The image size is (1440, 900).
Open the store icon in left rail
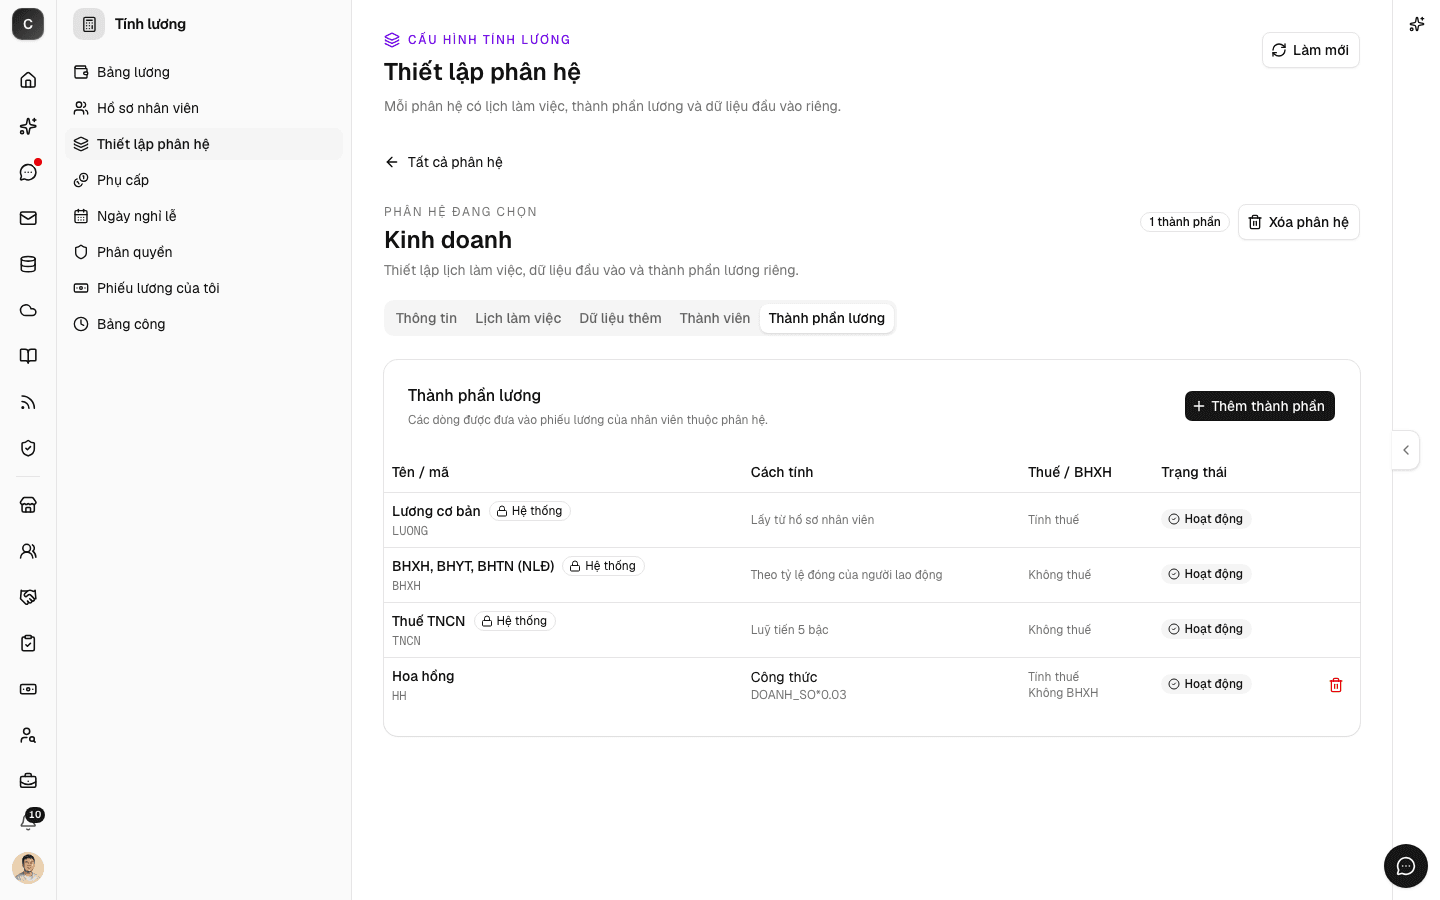point(28,505)
